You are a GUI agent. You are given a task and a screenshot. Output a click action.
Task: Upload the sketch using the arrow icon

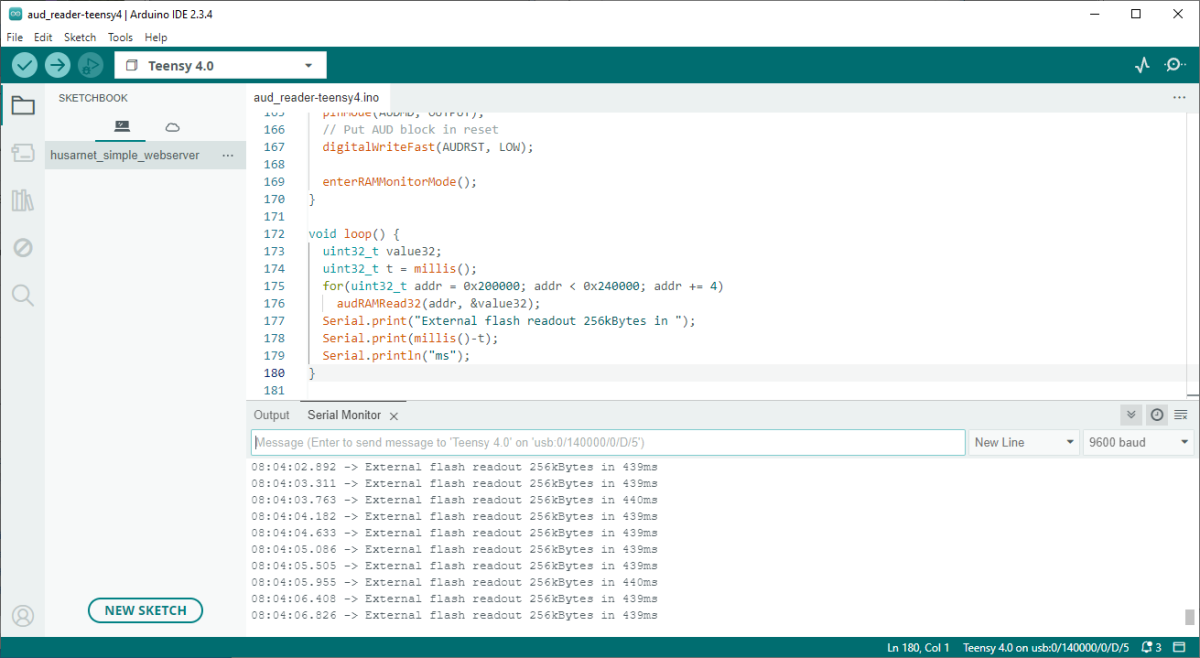[57, 64]
